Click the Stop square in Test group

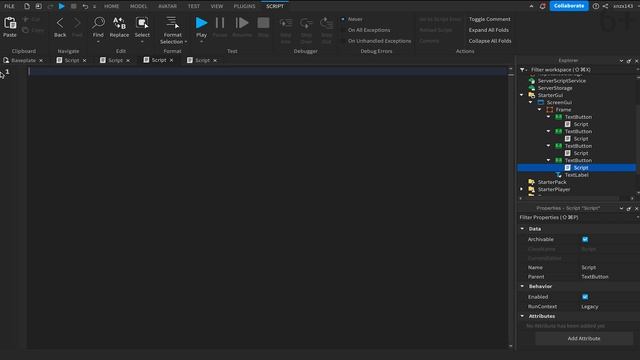263,23
